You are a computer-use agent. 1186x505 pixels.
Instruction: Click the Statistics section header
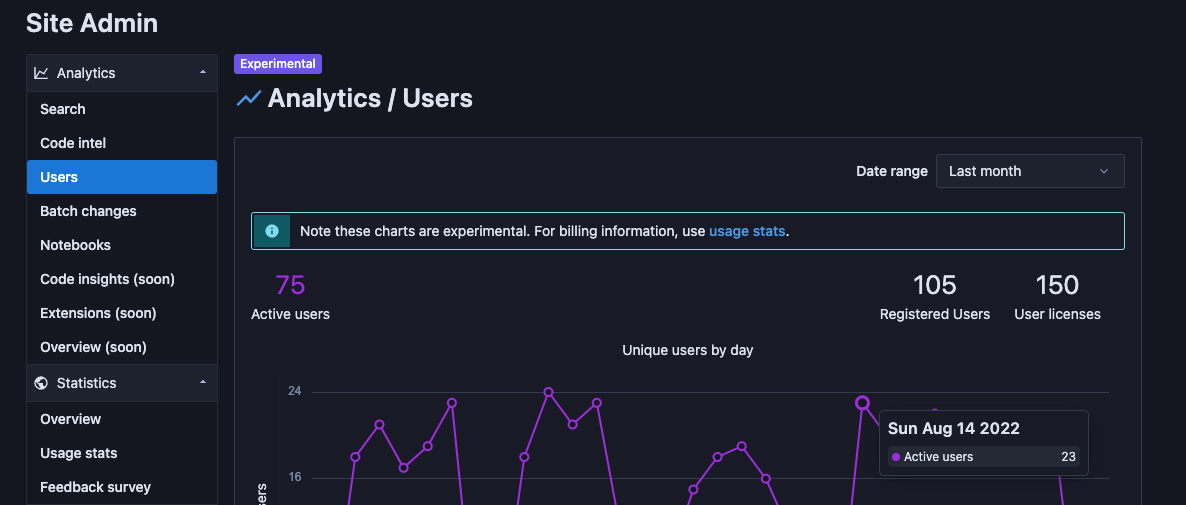coord(122,383)
